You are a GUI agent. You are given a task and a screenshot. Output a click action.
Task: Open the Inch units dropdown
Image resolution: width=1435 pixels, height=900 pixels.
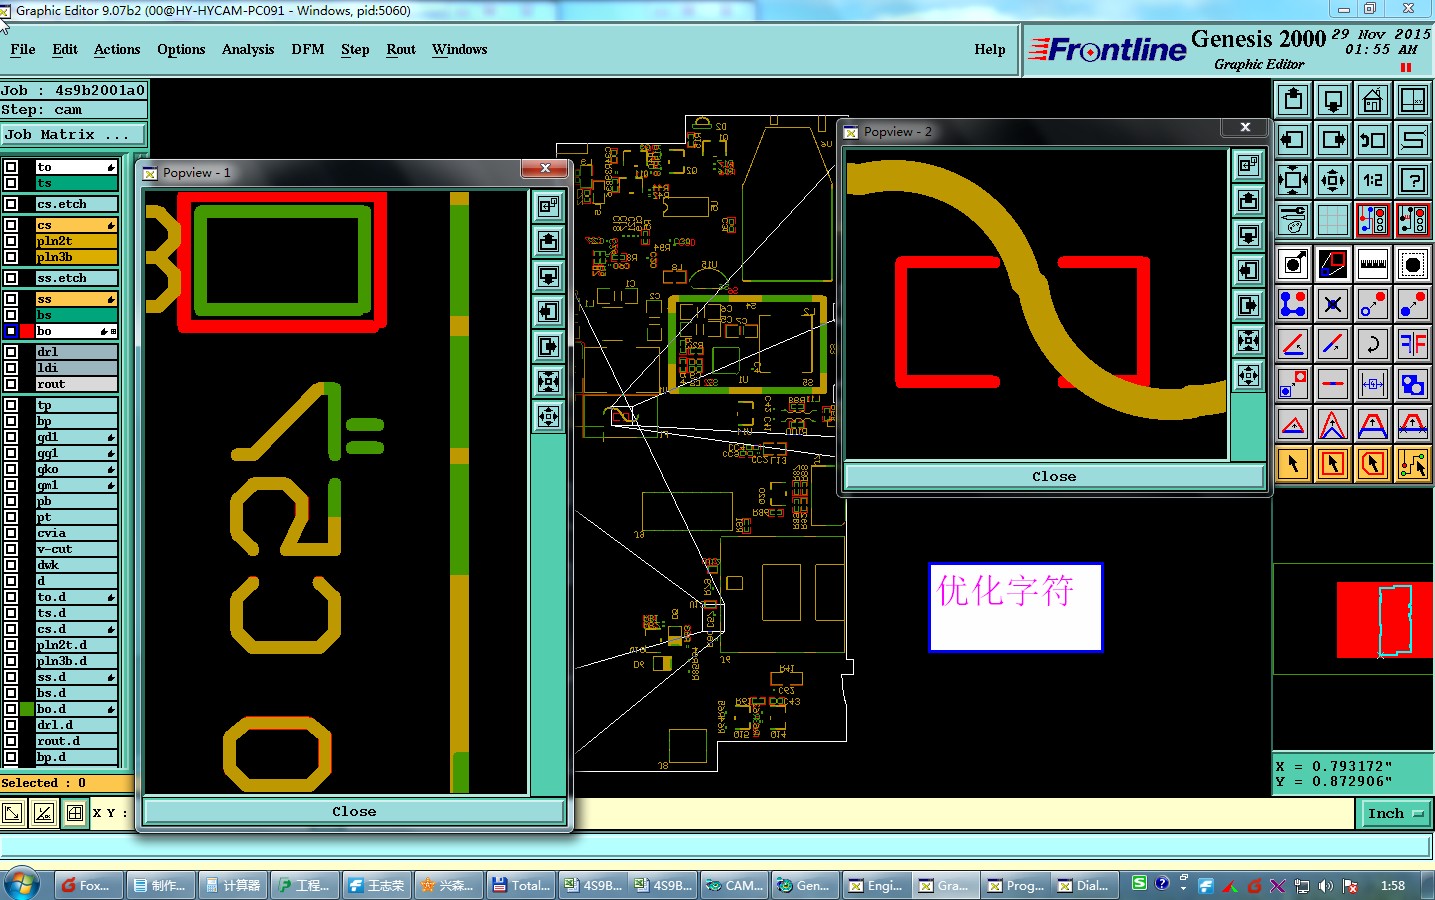1396,814
